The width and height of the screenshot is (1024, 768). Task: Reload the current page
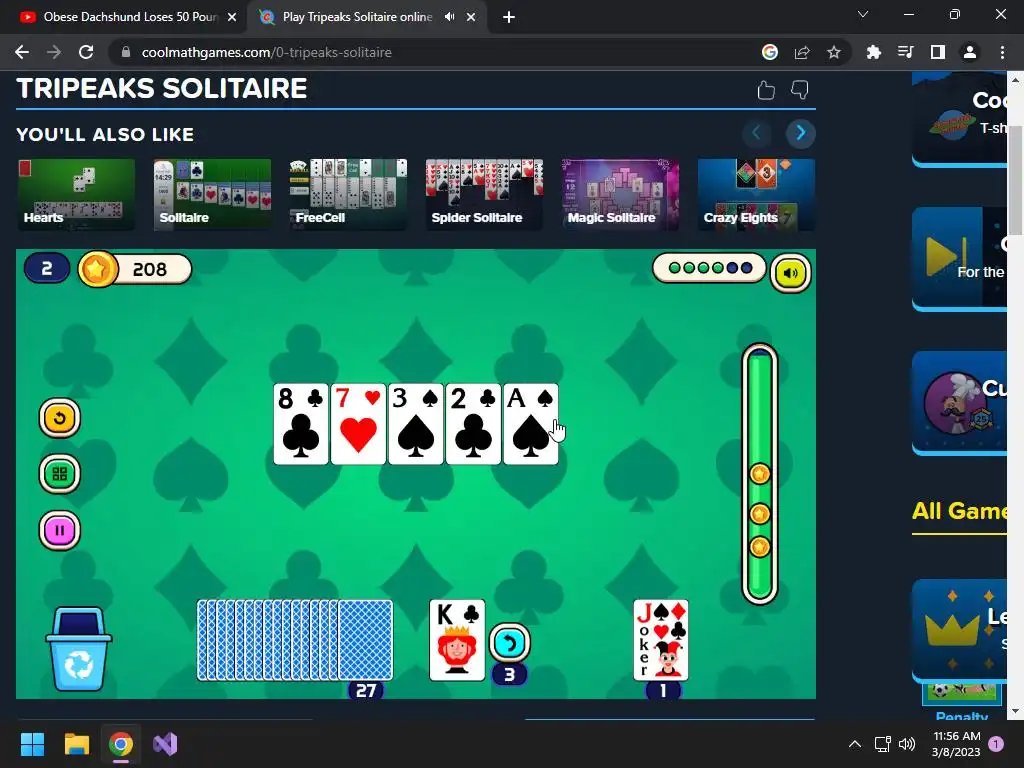pos(86,52)
